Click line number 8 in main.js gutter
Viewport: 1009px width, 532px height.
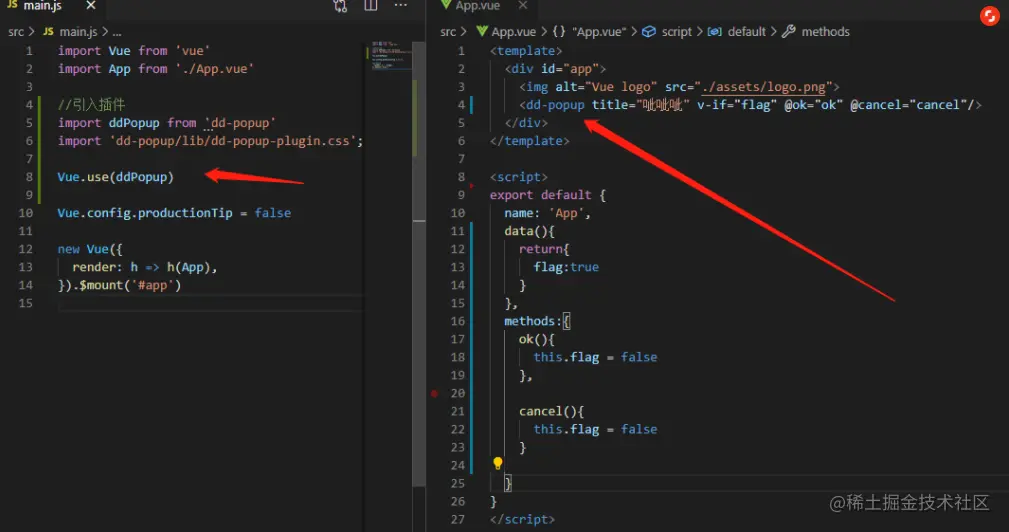[x=29, y=177]
